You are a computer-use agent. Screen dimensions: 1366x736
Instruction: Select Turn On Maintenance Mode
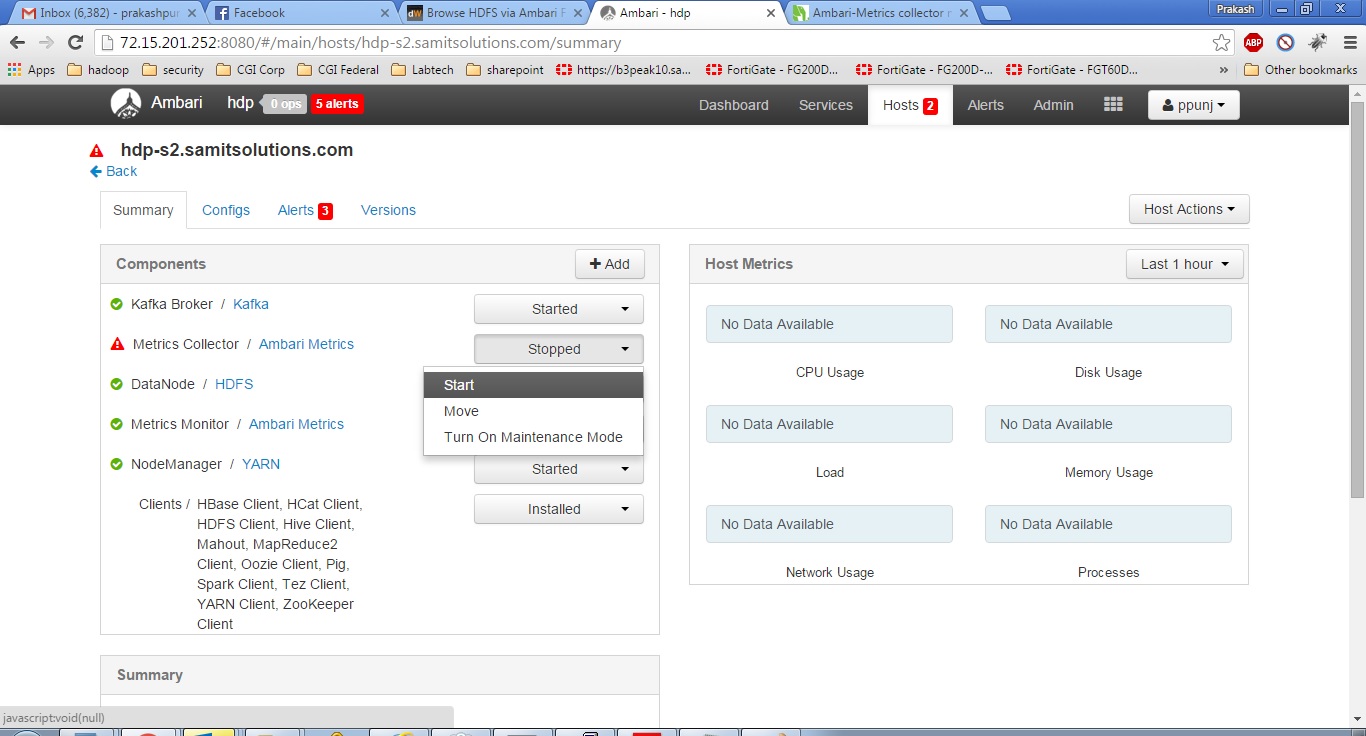533,437
